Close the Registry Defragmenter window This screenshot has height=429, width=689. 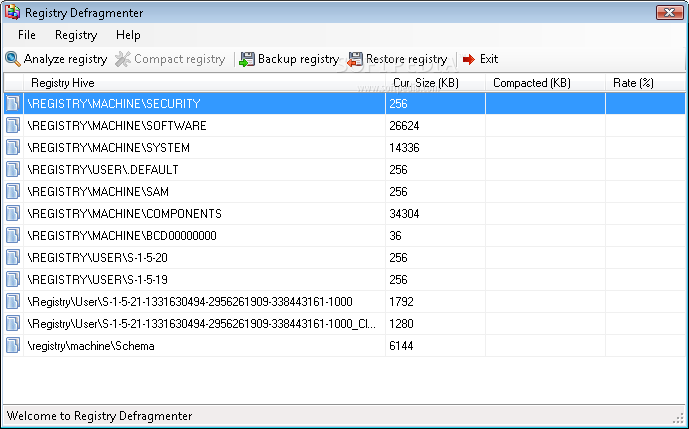[670, 12]
